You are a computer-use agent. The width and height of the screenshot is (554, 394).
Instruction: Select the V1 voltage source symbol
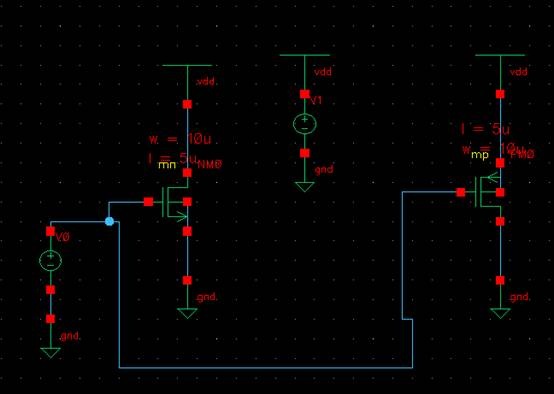tap(305, 124)
